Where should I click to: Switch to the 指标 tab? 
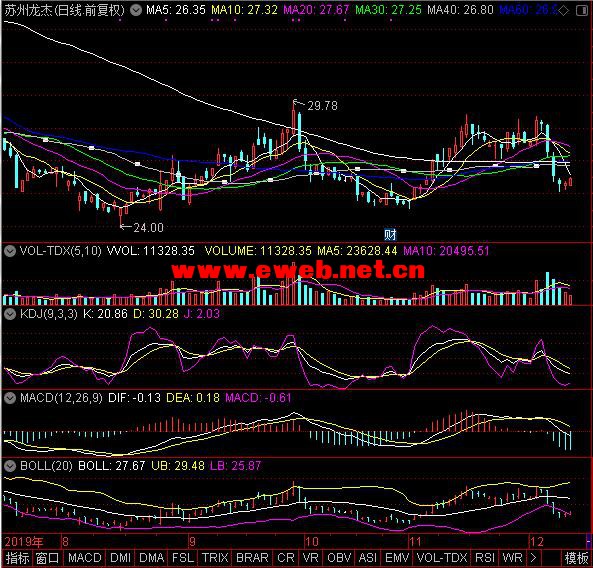[17, 558]
